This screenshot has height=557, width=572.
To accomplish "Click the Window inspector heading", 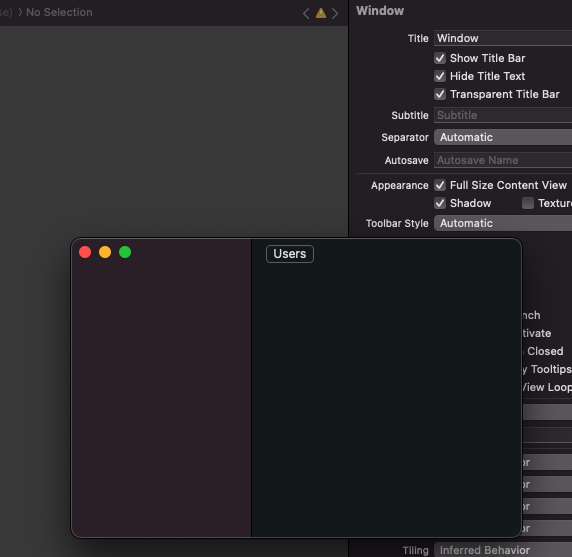I will click(x=380, y=11).
